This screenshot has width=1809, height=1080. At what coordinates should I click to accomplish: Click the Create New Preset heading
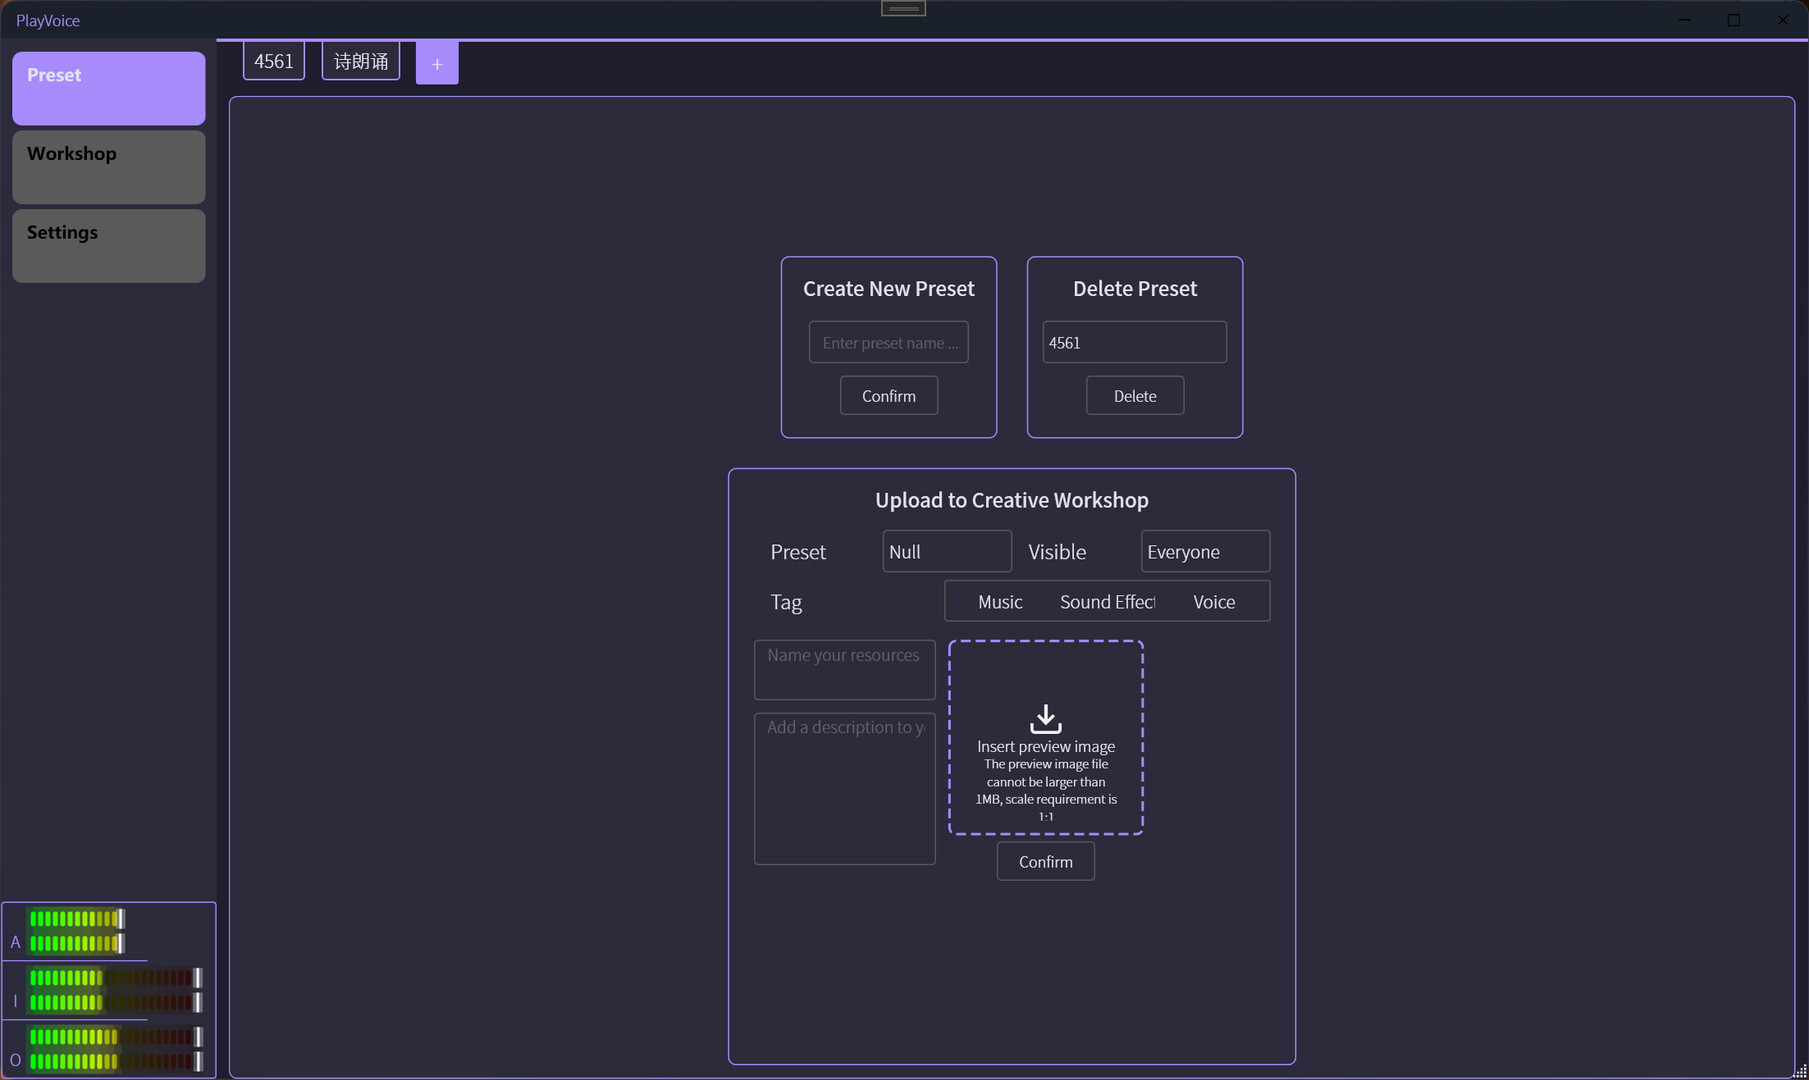coord(889,289)
